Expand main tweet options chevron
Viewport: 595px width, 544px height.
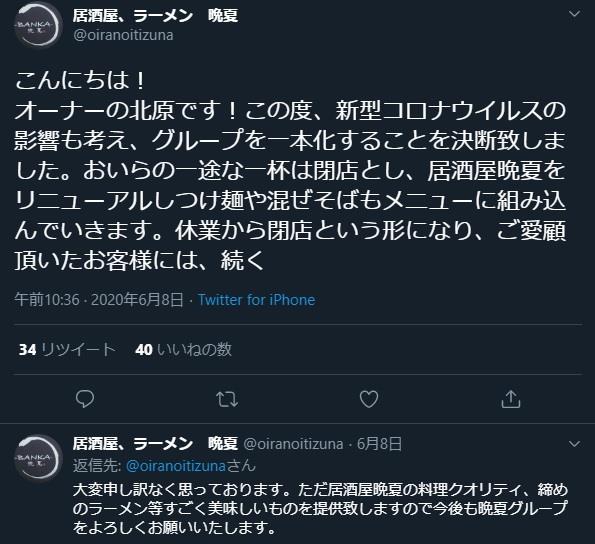pyautogui.click(x=575, y=14)
